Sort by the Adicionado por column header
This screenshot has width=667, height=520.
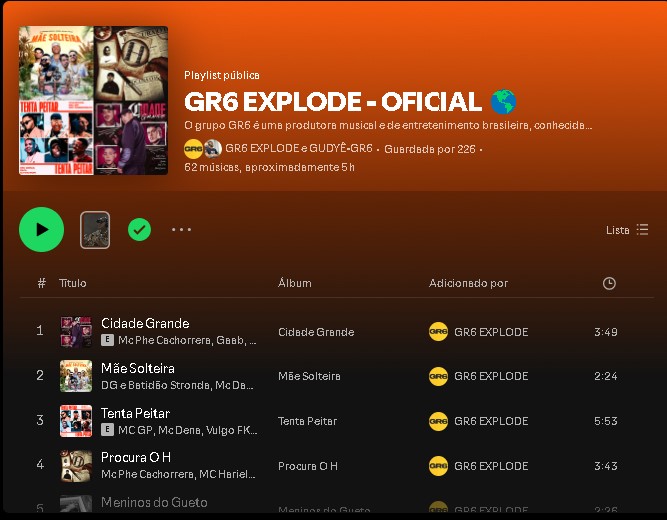pos(468,283)
